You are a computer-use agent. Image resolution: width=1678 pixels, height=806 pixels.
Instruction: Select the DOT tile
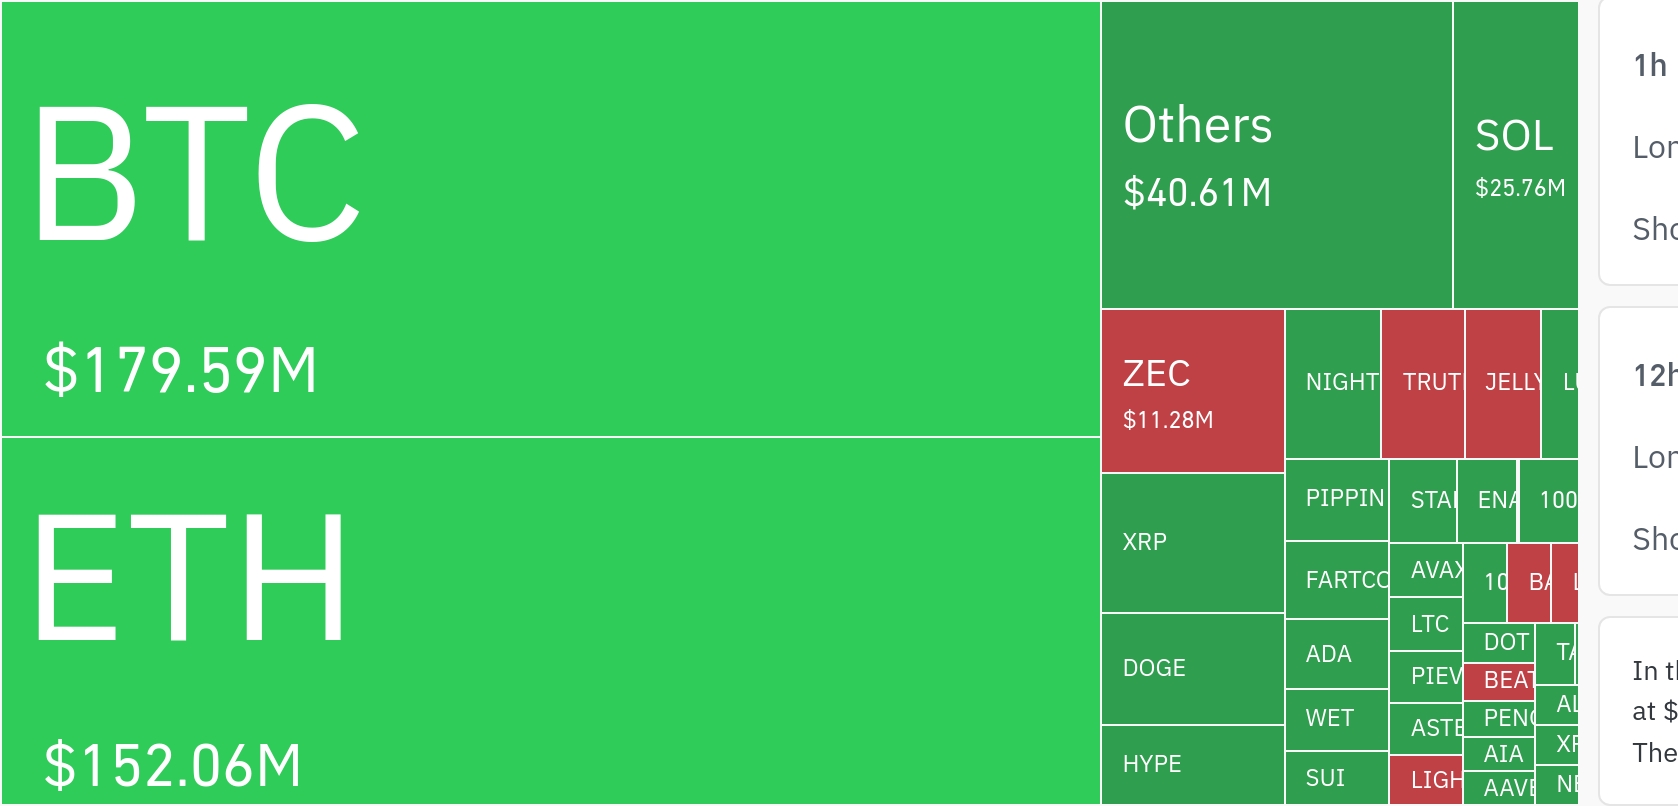tap(1498, 642)
